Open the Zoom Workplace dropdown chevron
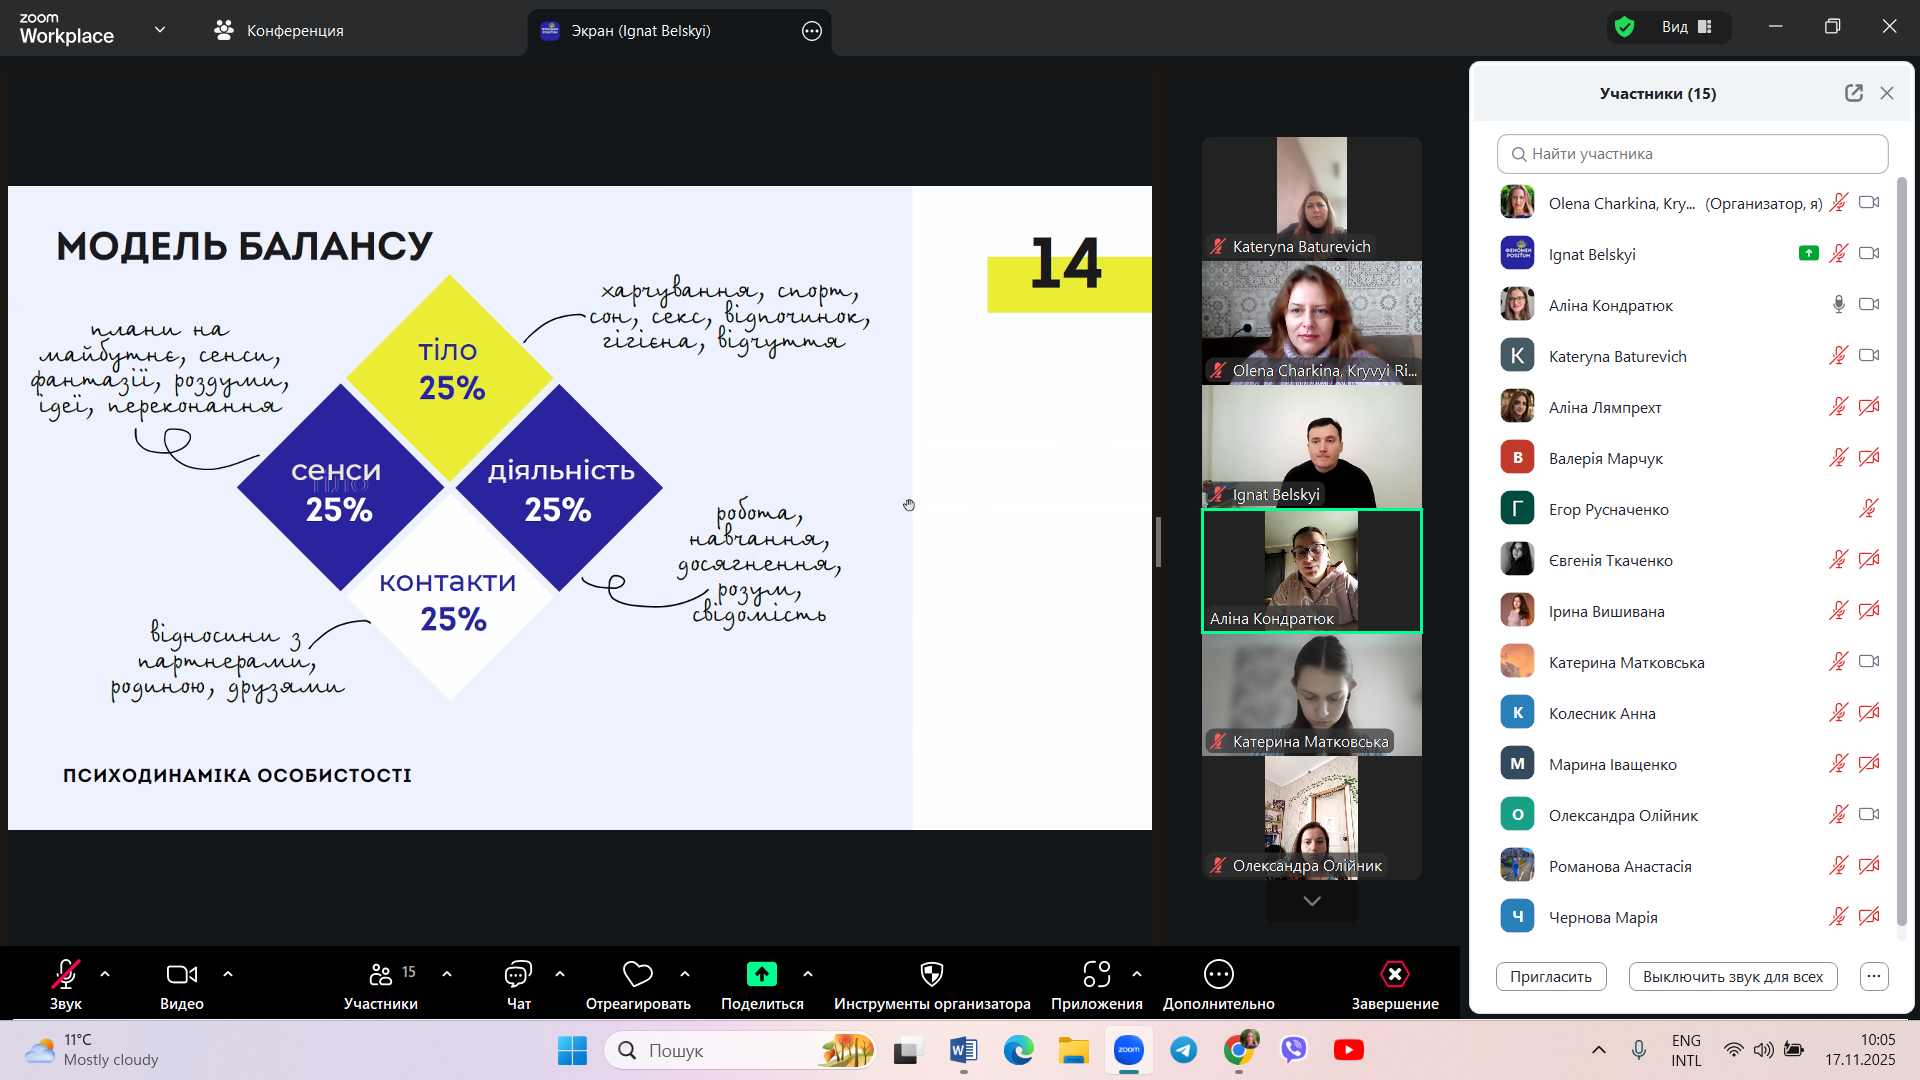This screenshot has height=1080, width=1920. [x=160, y=30]
